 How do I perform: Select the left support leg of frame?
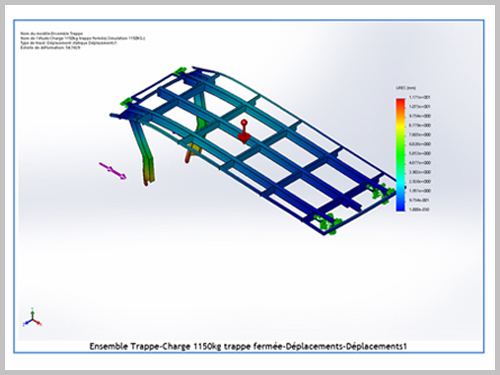pyautogui.click(x=143, y=153)
